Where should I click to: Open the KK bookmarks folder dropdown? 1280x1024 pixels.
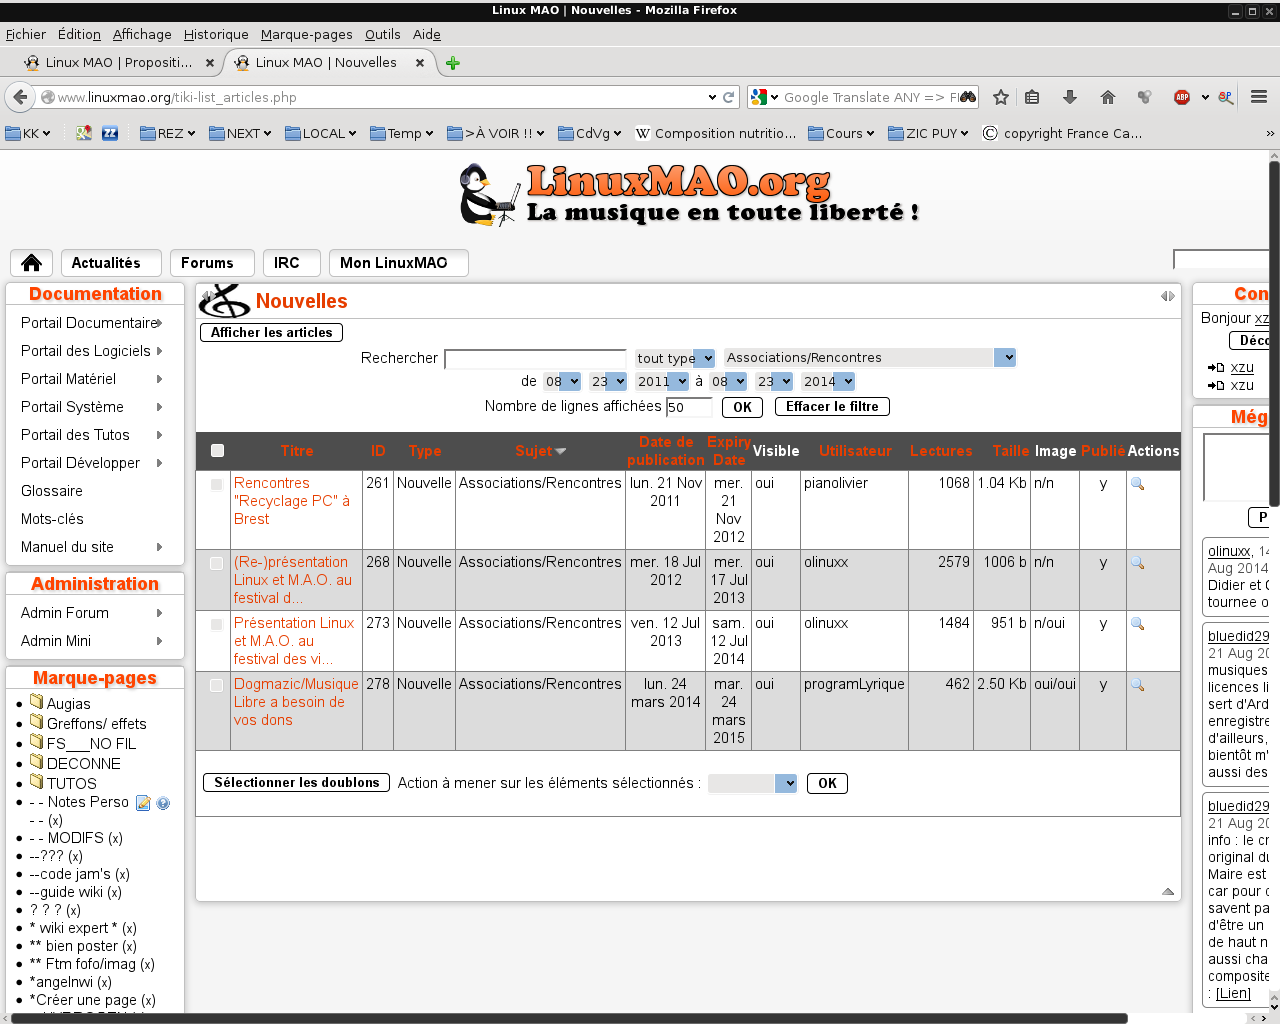click(x=28, y=133)
